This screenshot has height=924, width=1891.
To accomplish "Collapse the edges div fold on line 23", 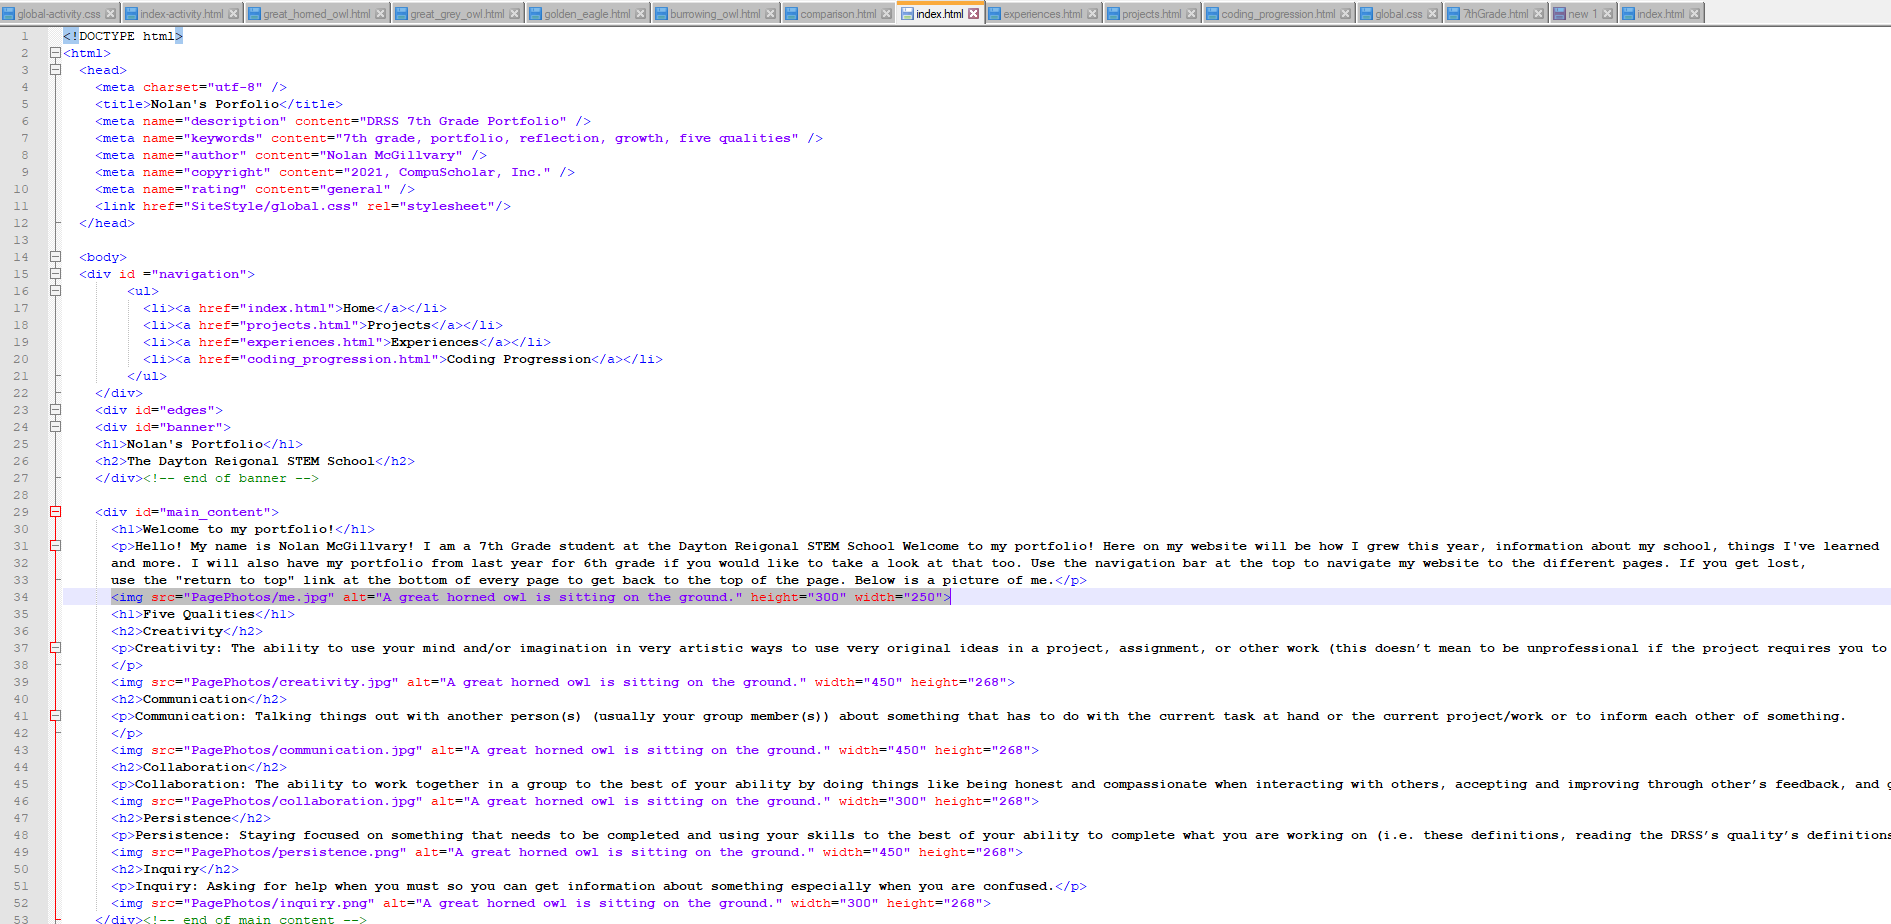I will tap(56, 410).
